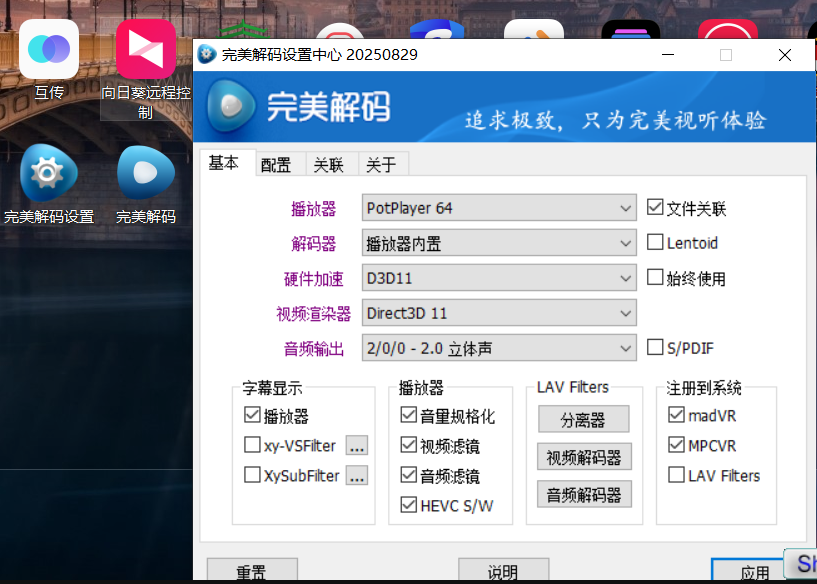Close the 完美解码设置中心 window
The height and width of the screenshot is (584, 817).
coord(785,55)
